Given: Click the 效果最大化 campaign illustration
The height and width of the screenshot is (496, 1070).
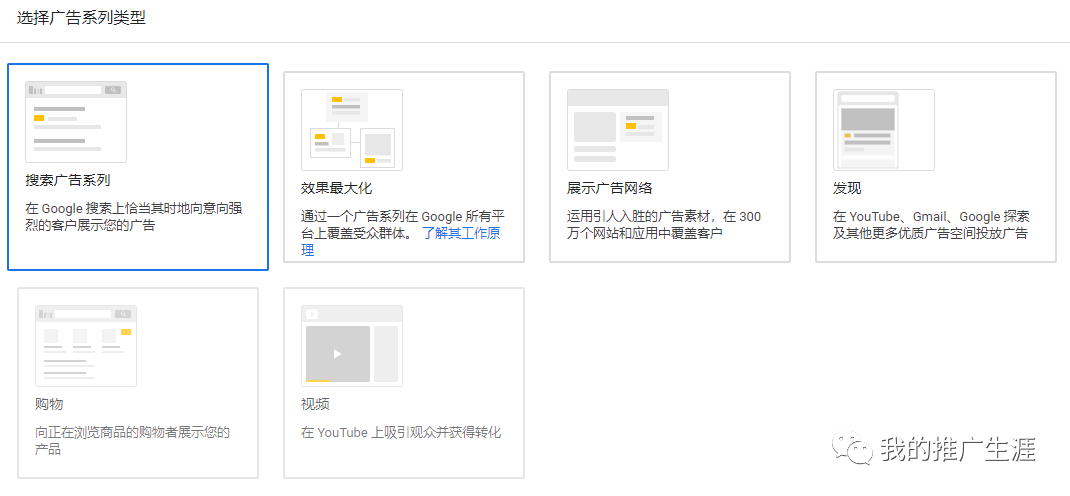Looking at the screenshot, I should [x=352, y=130].
